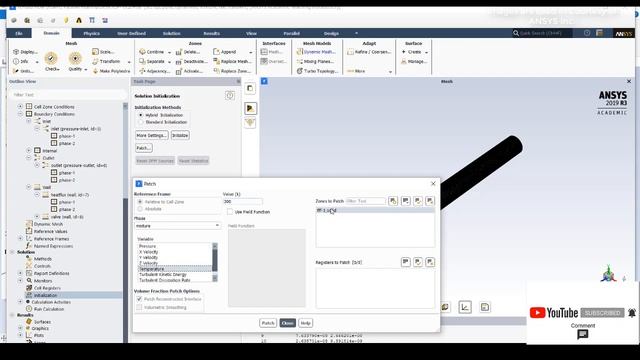
Task: Click the Zones to Patch filter field
Action: tap(365, 201)
